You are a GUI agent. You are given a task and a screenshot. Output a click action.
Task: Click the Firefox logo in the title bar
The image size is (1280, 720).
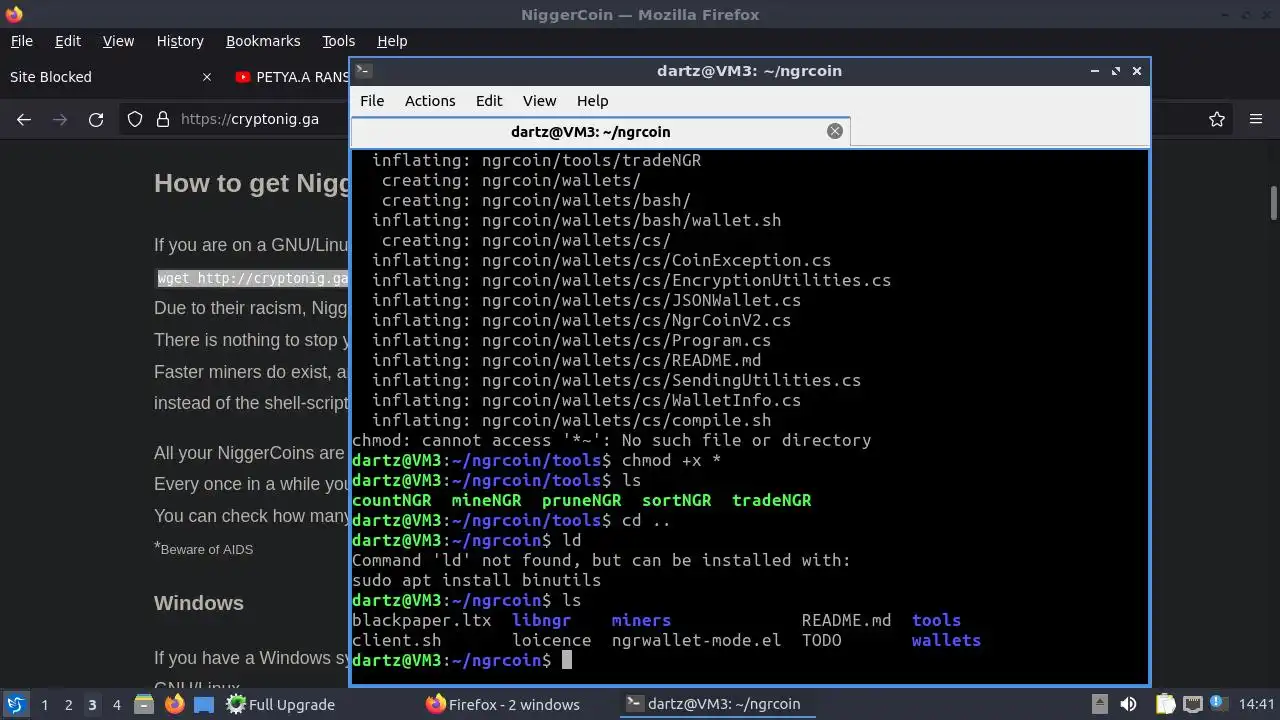(x=14, y=14)
